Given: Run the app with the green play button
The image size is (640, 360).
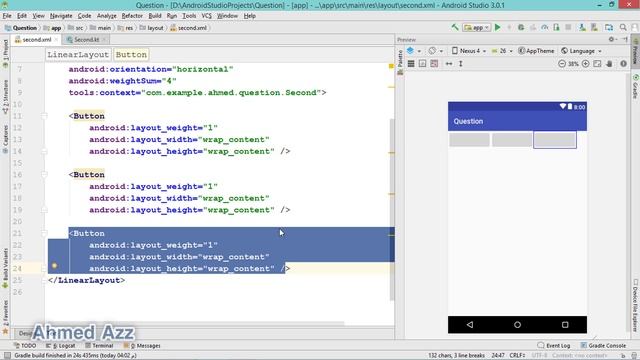Looking at the screenshot, I should tap(498, 27).
